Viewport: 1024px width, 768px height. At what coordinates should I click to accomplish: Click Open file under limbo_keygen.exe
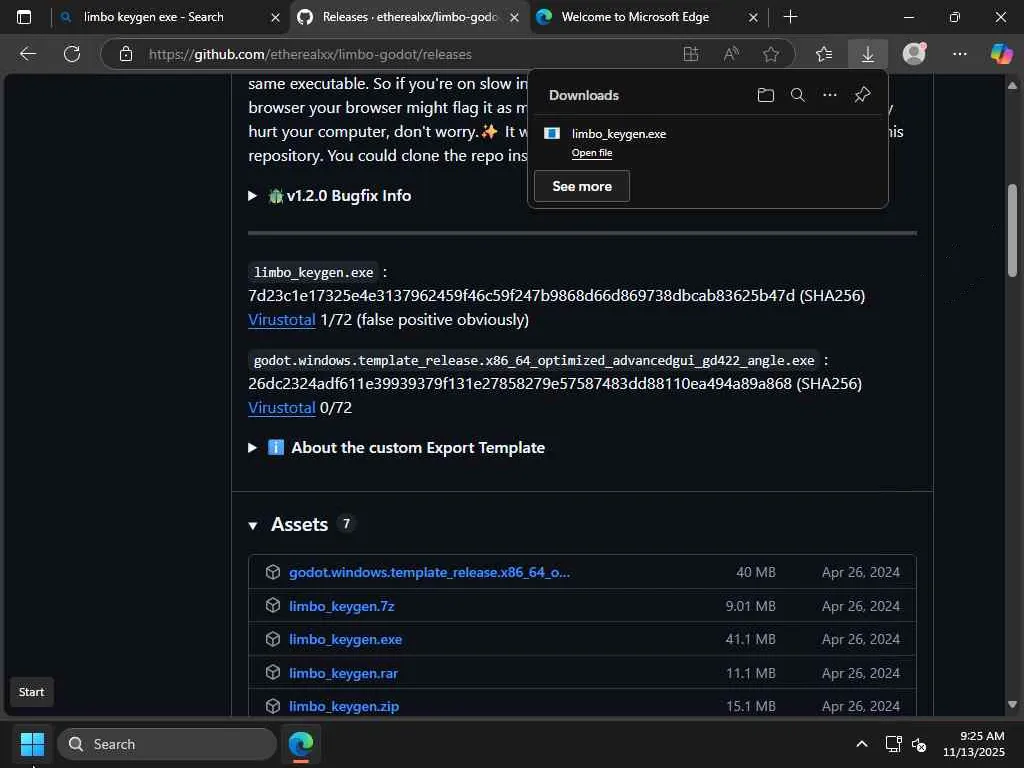pyautogui.click(x=592, y=153)
